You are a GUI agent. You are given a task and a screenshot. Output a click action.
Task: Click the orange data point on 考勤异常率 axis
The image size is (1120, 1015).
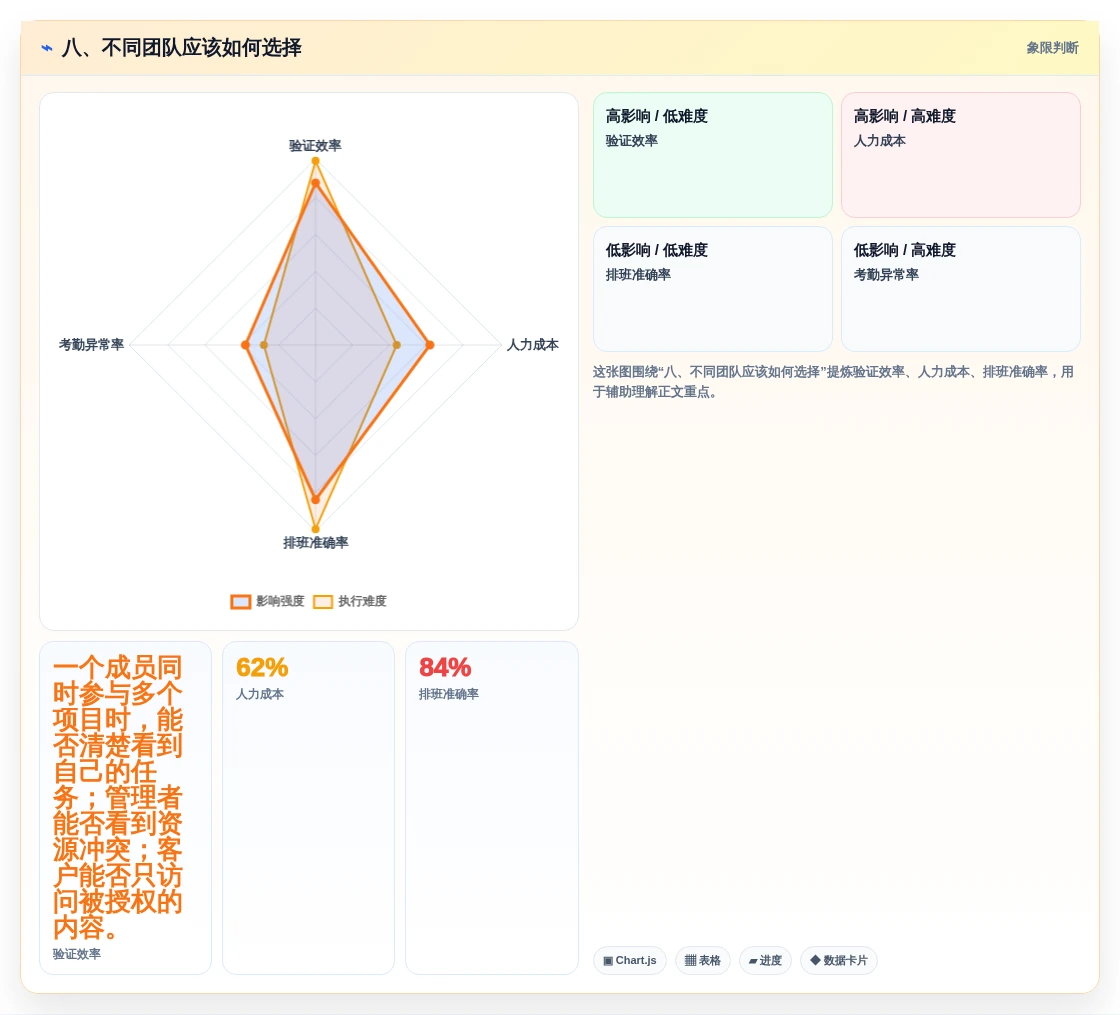pyautogui.click(x=245, y=345)
